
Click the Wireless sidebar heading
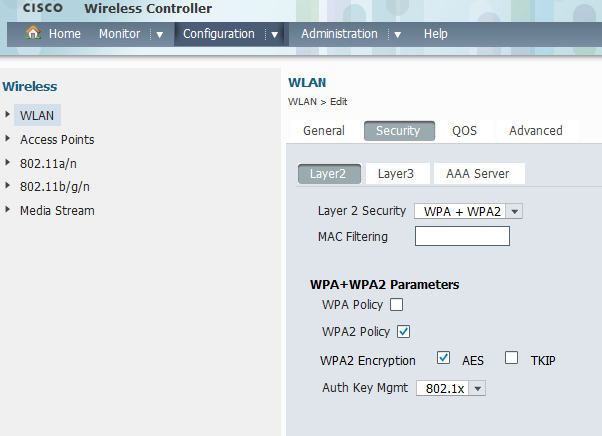pyautogui.click(x=30, y=86)
